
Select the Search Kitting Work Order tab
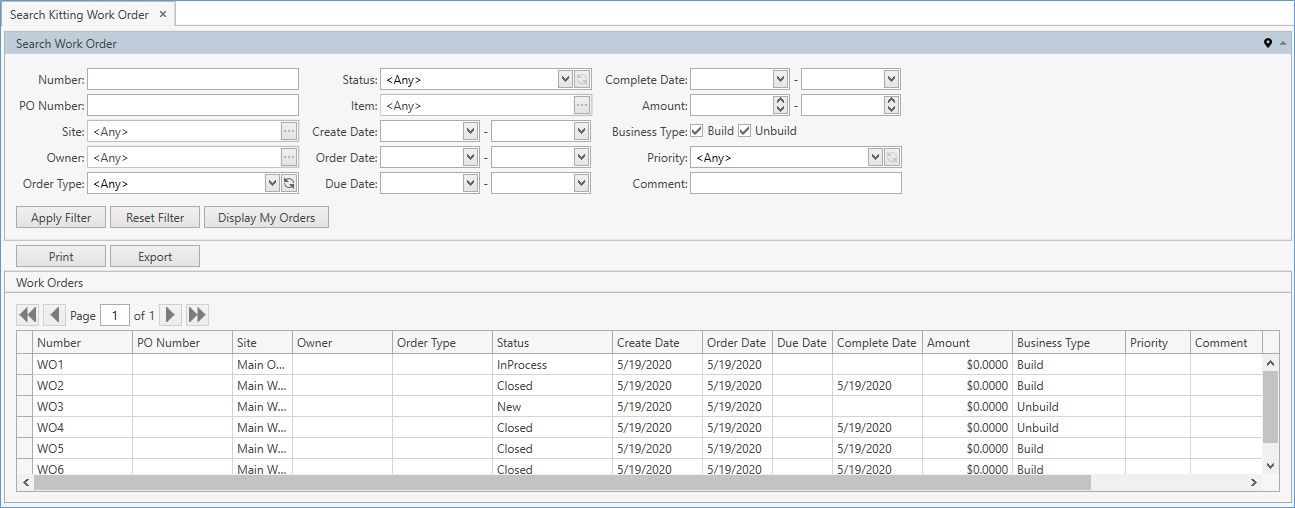tap(79, 15)
